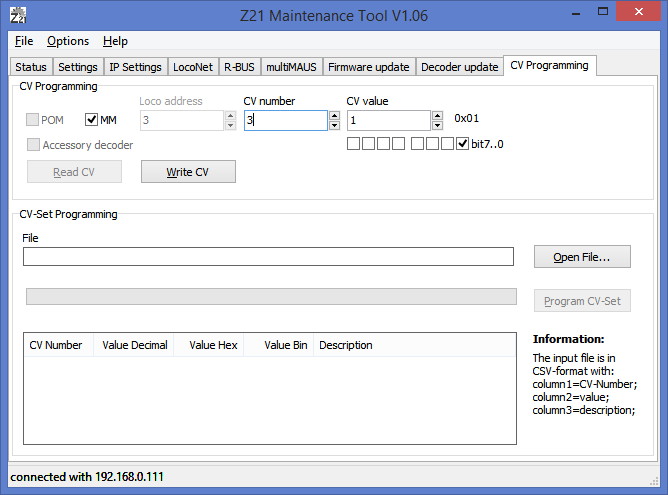The image size is (668, 495).
Task: Toggle the bit 7 checkbox
Action: click(353, 144)
